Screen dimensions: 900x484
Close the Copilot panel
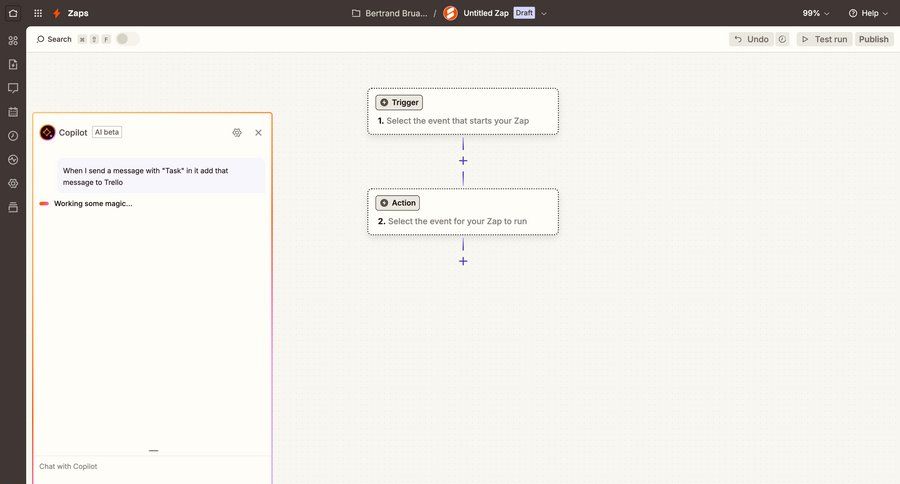[x=258, y=133]
